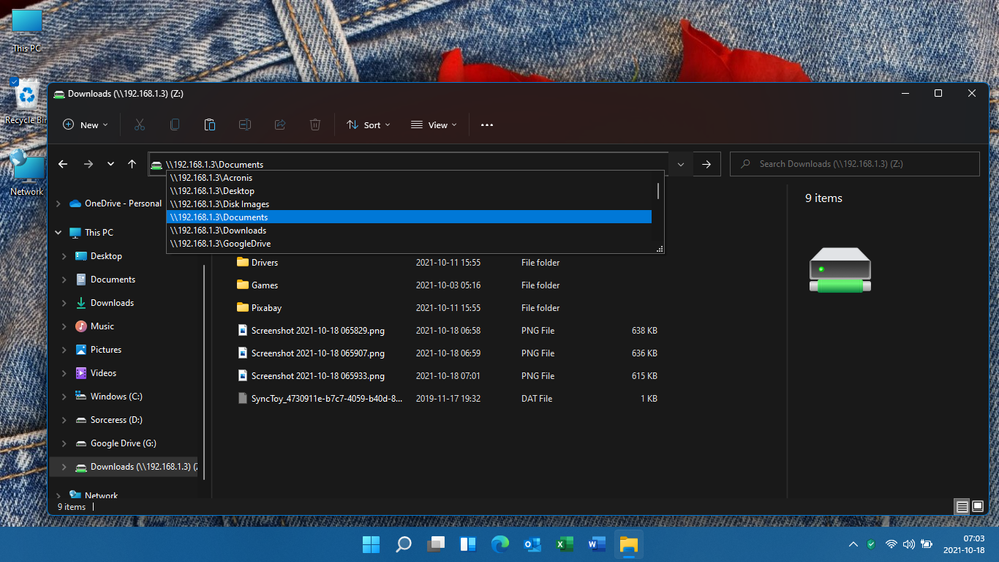Toggle address bar history dropdown arrow

point(680,164)
